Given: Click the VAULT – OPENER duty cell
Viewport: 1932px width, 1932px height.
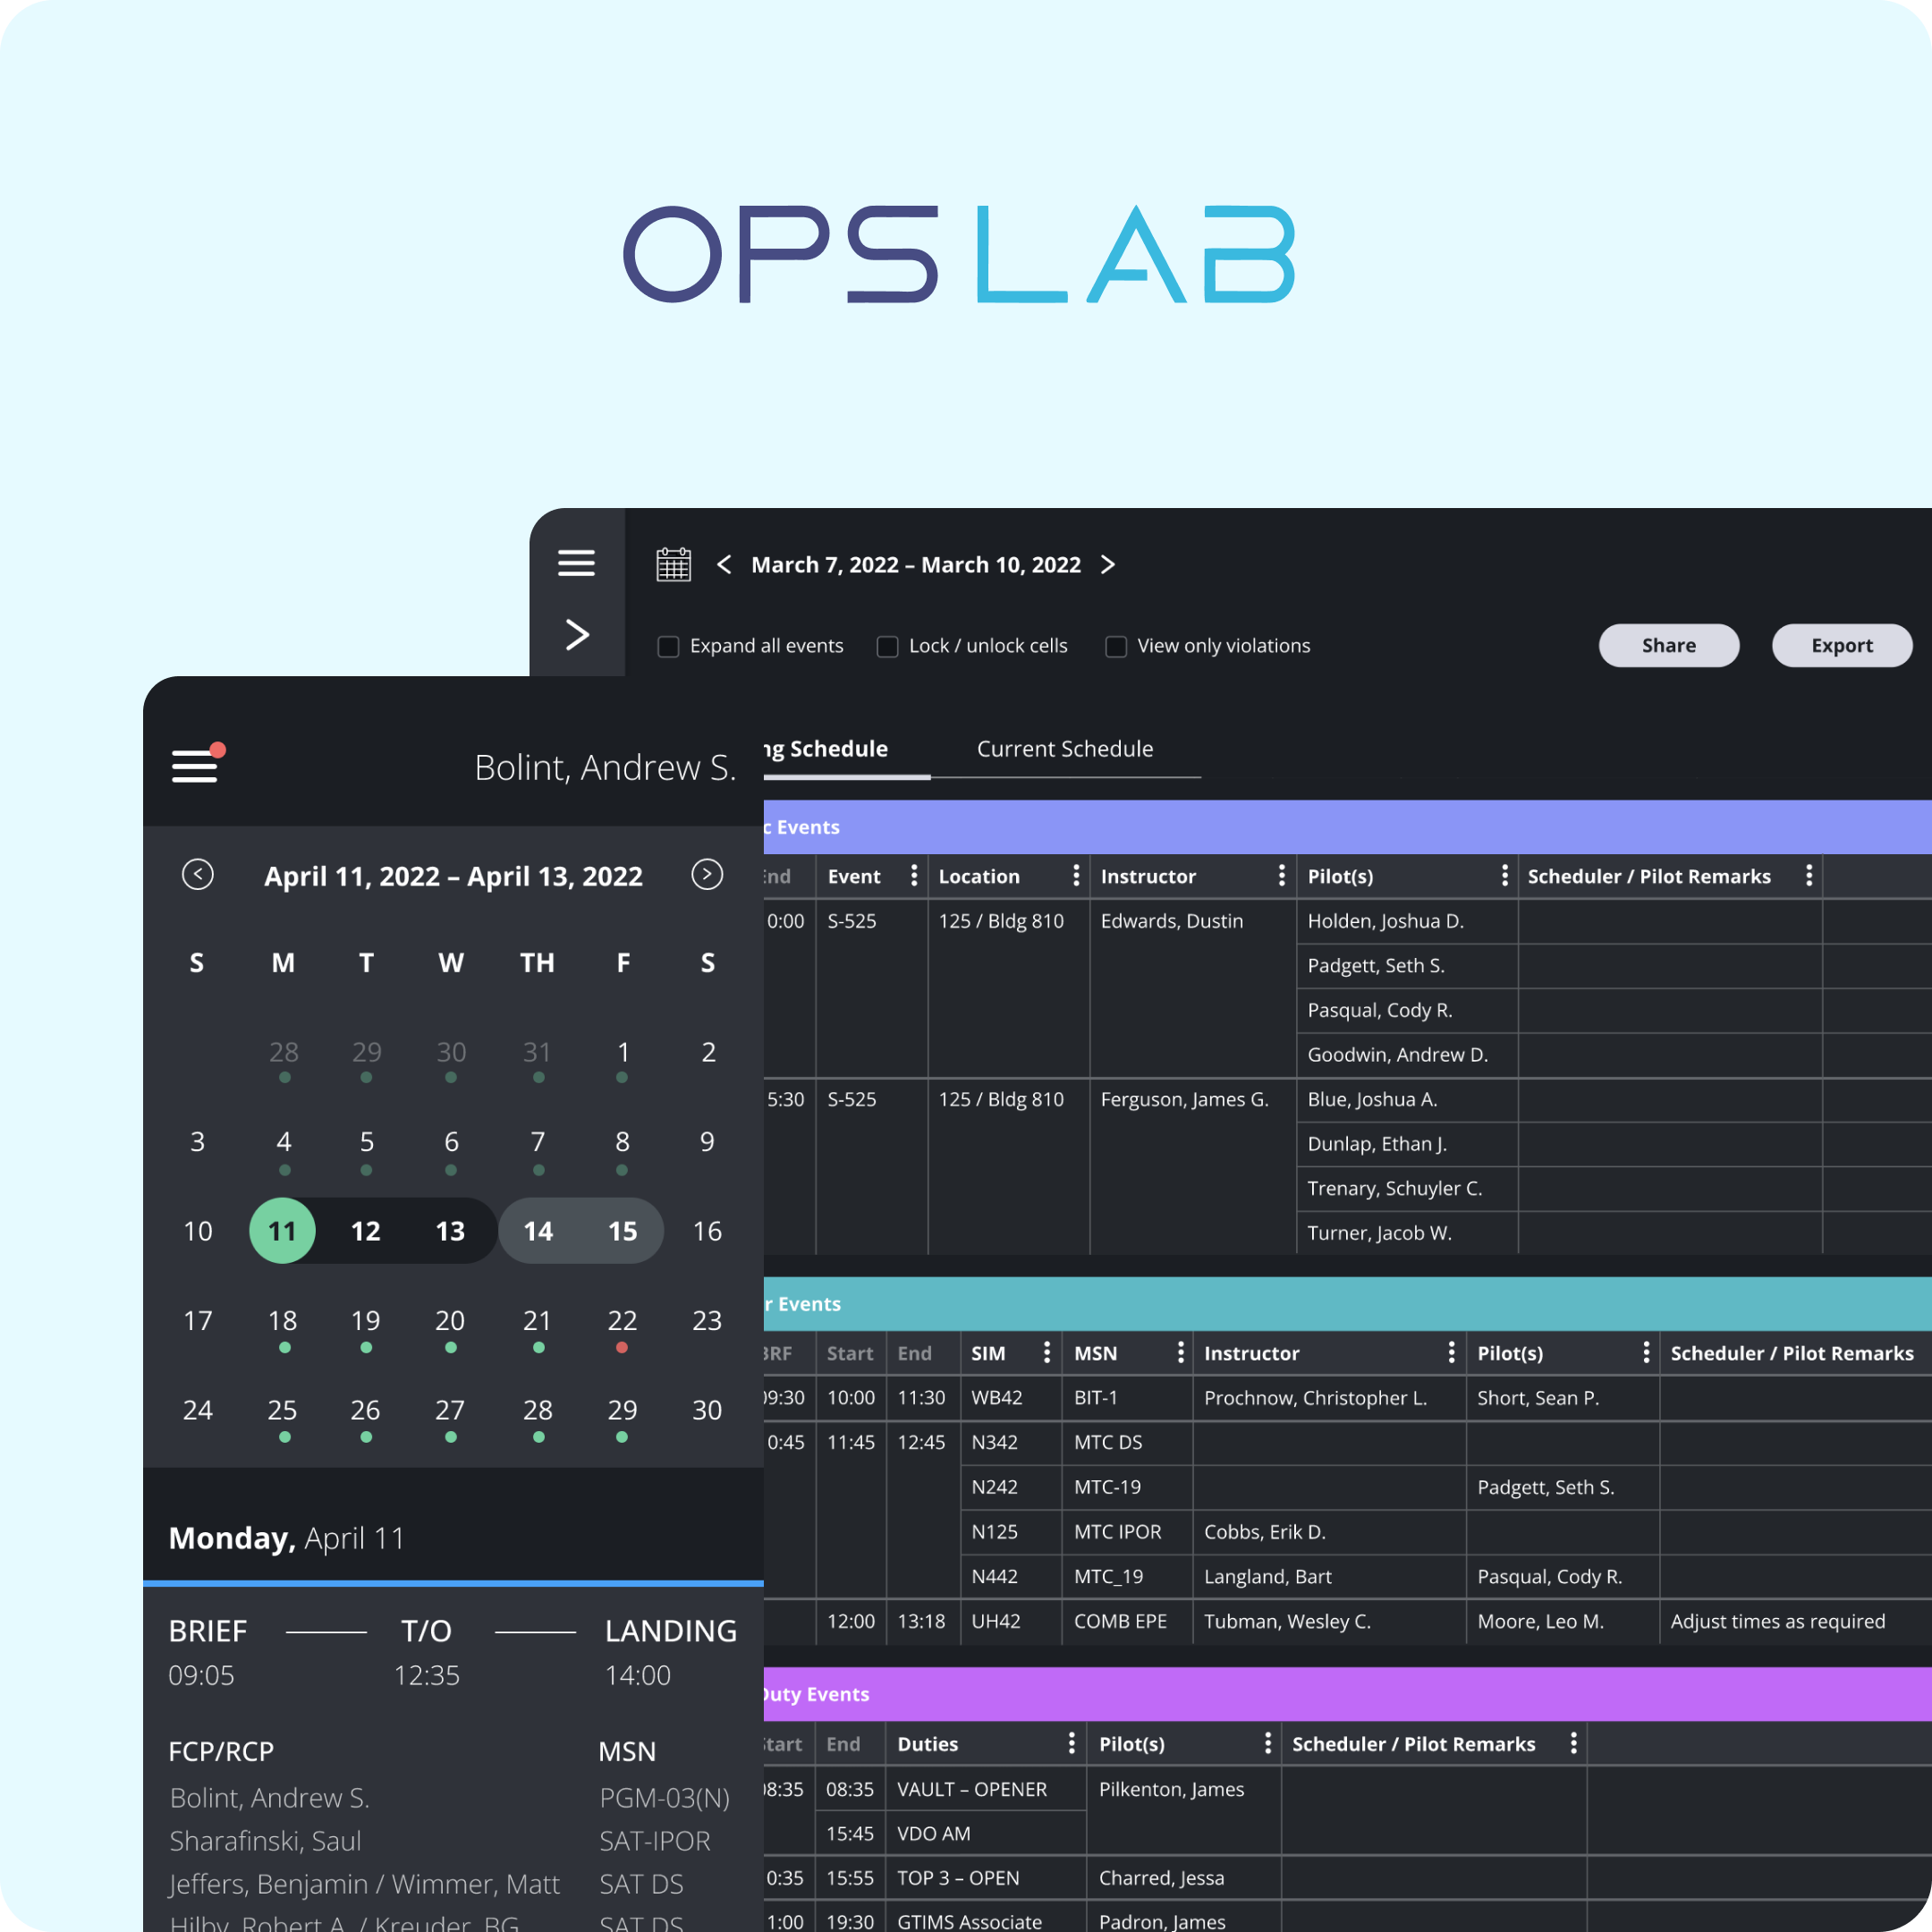Looking at the screenshot, I should pyautogui.click(x=986, y=1788).
